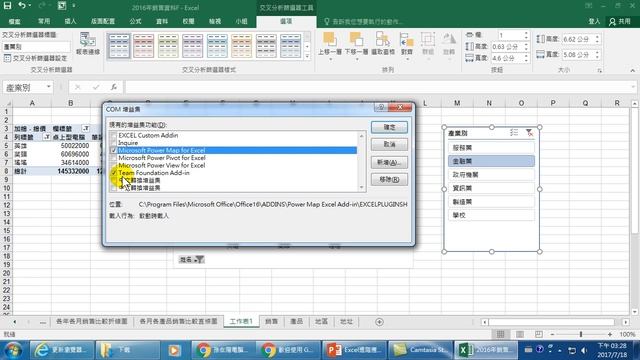Screen dimensions: 640x360
Task: Expand the slicer styles gallery More arrow
Action: [x=307, y=56]
